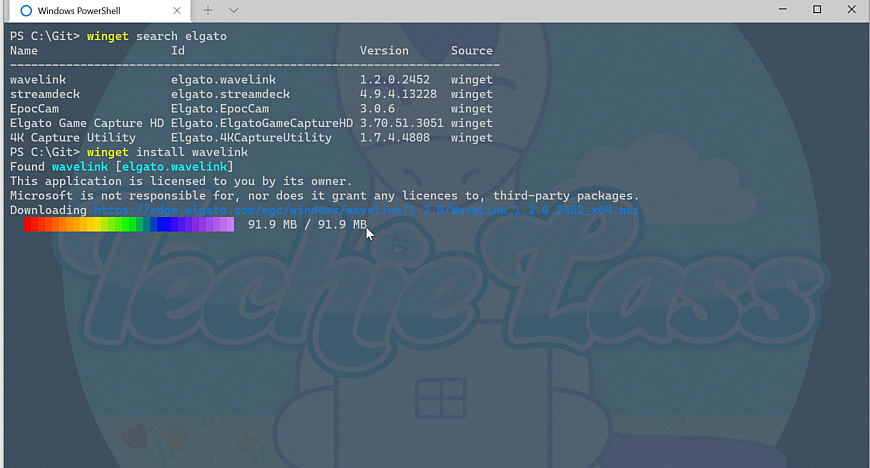
Task: Click the 'Microsoft is not responsible' line
Action: pos(325,195)
